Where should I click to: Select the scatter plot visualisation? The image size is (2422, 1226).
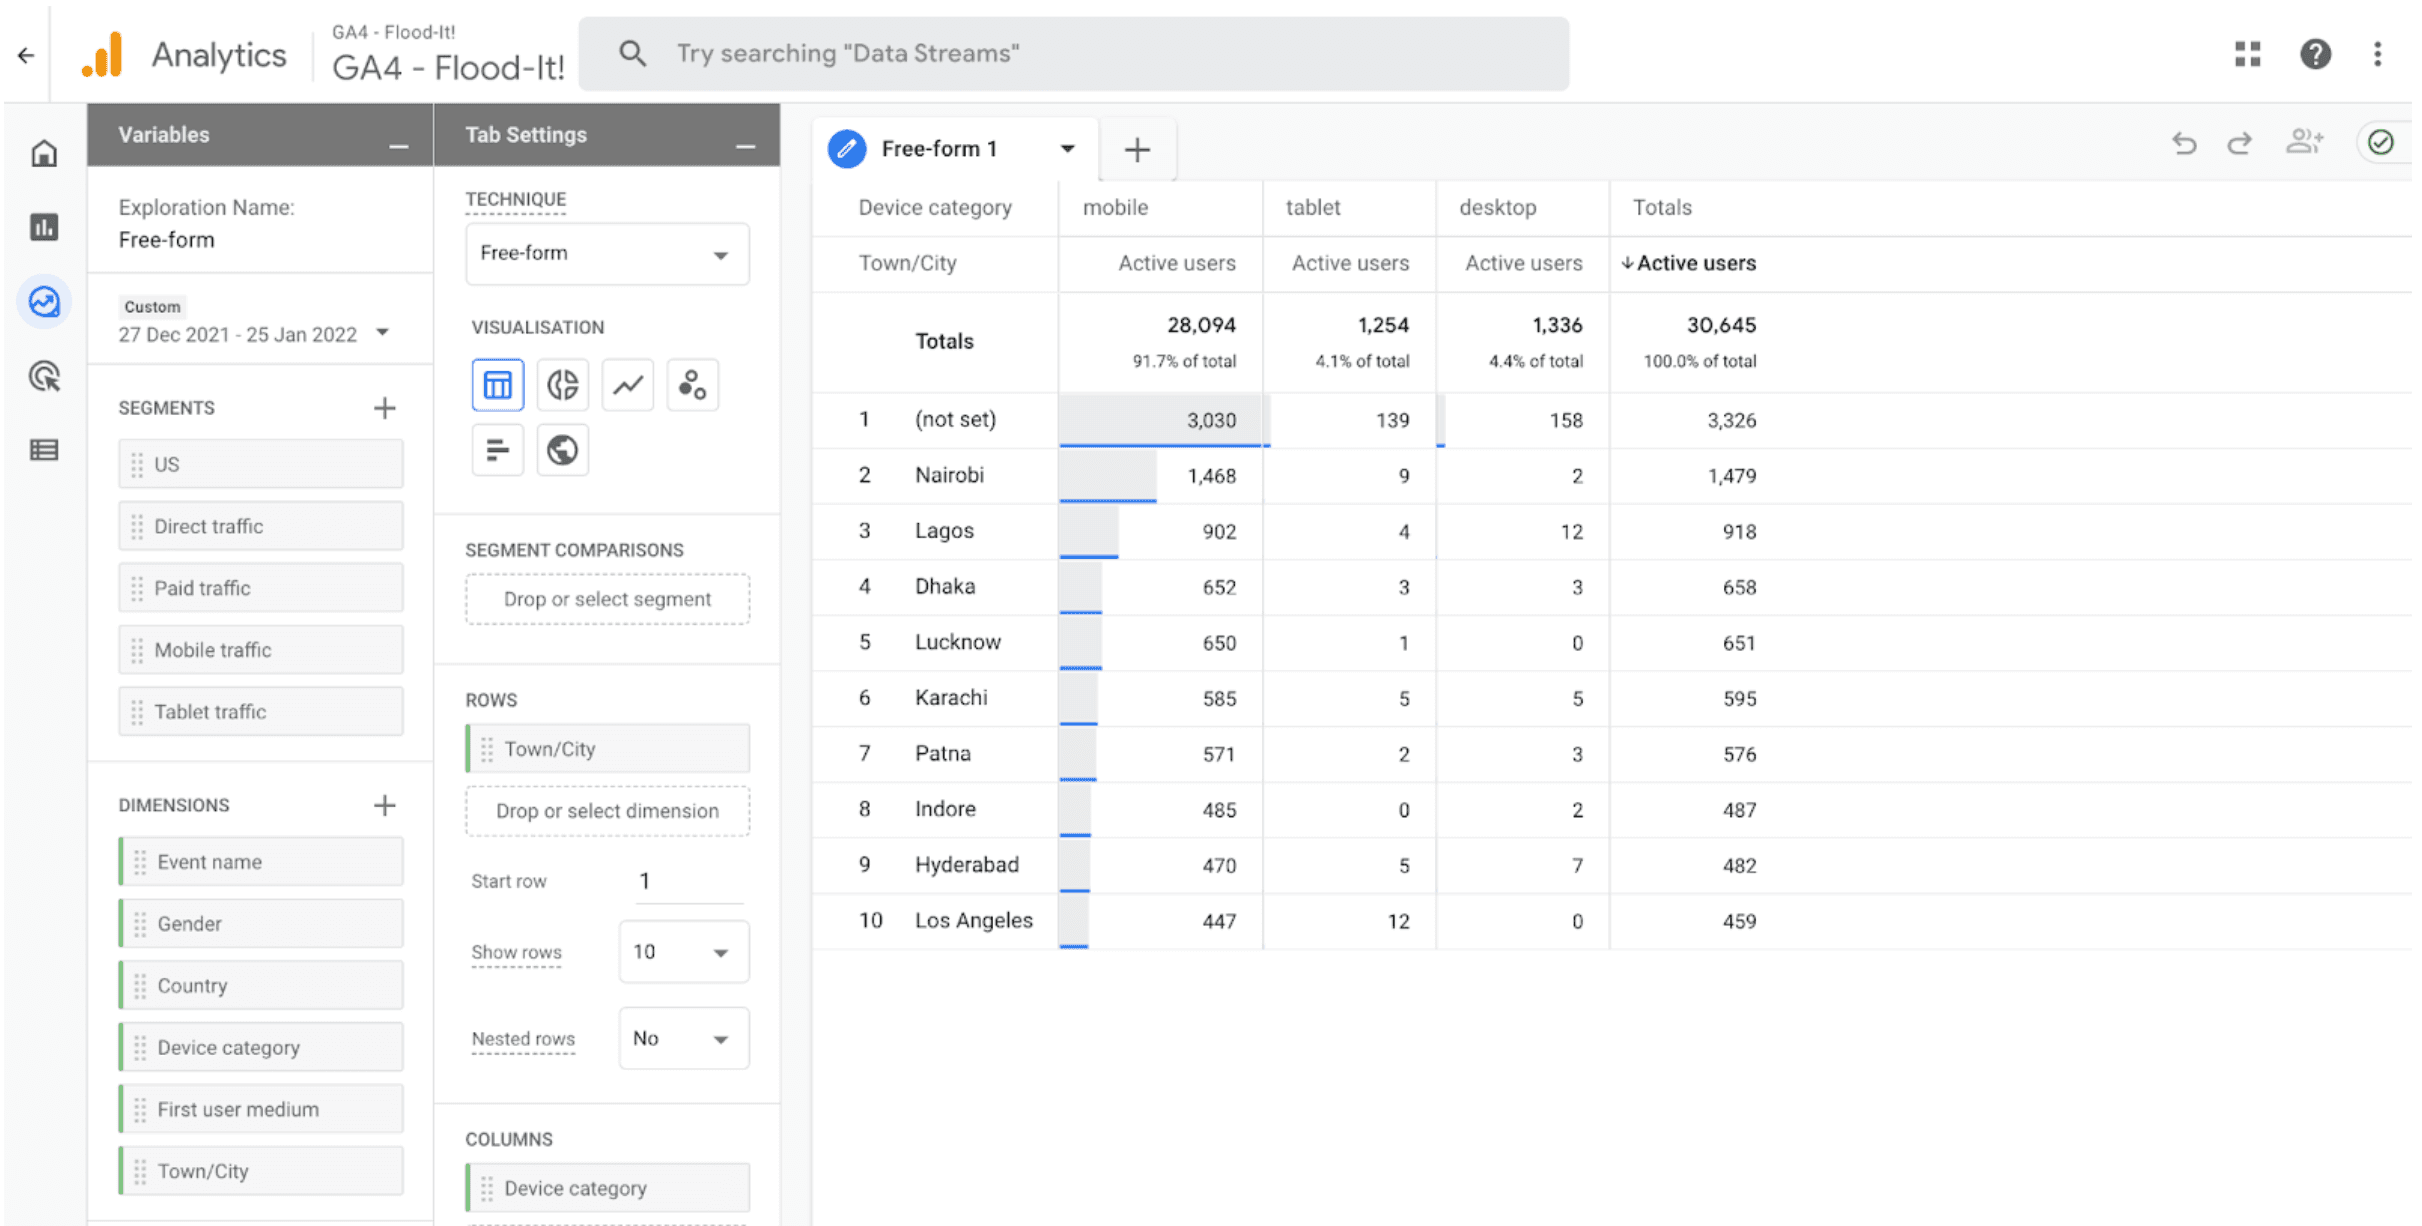[692, 385]
